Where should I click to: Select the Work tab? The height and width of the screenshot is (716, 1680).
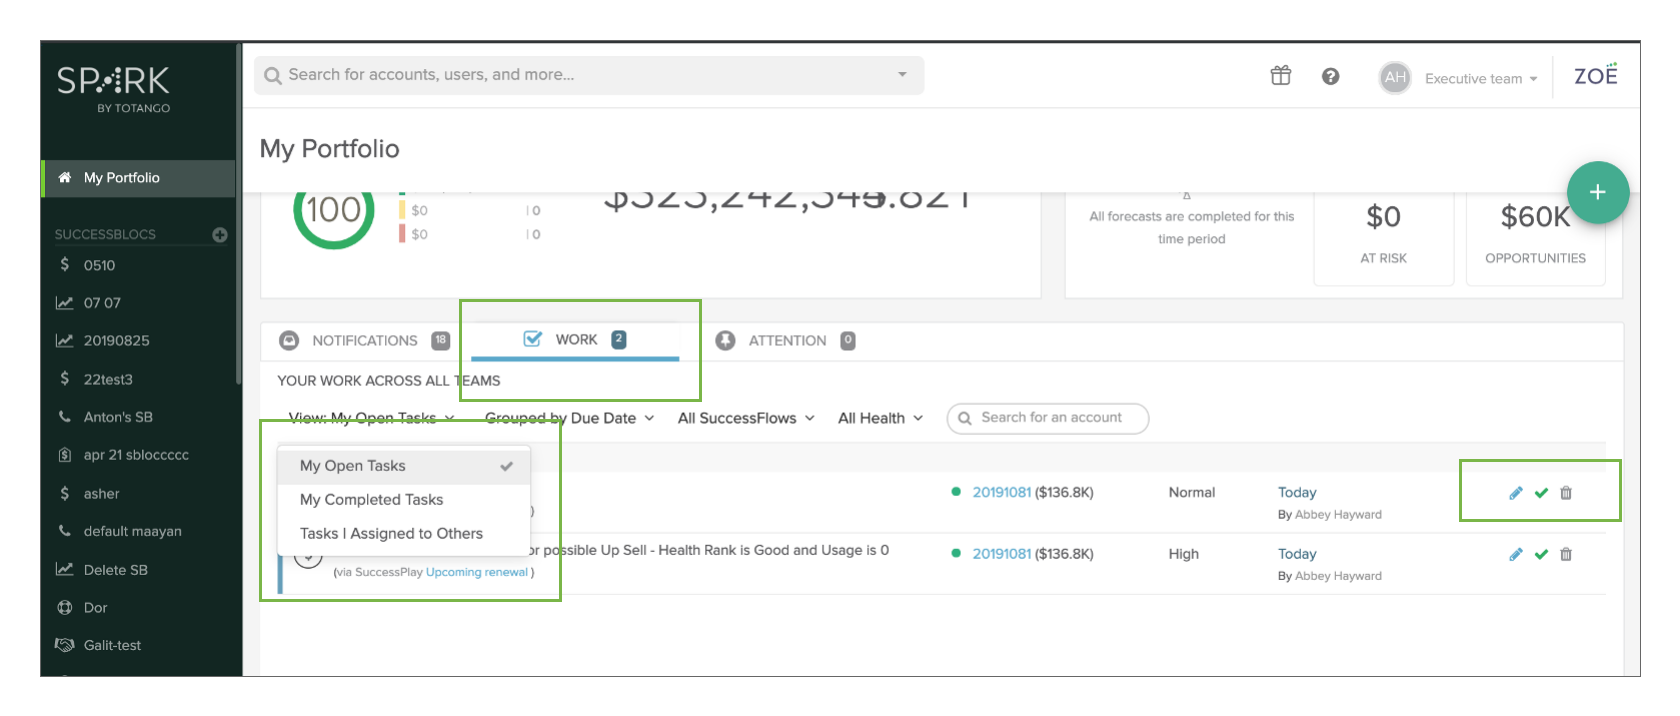pyautogui.click(x=575, y=340)
